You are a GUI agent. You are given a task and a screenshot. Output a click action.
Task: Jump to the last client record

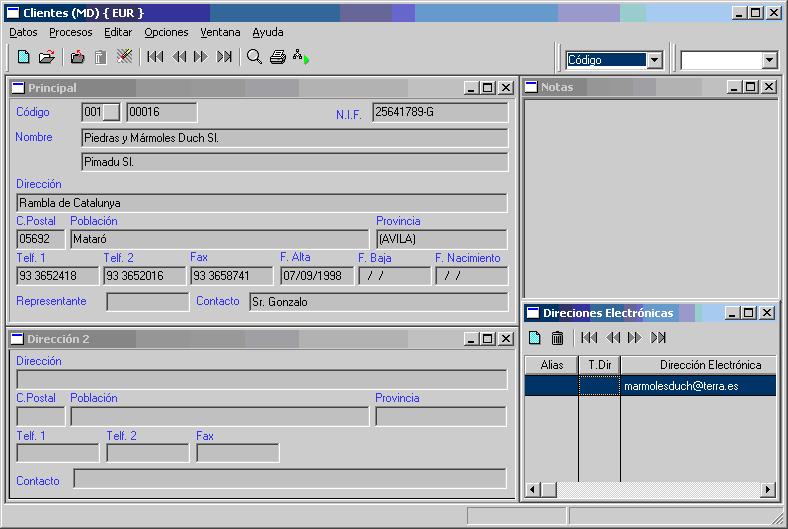225,57
